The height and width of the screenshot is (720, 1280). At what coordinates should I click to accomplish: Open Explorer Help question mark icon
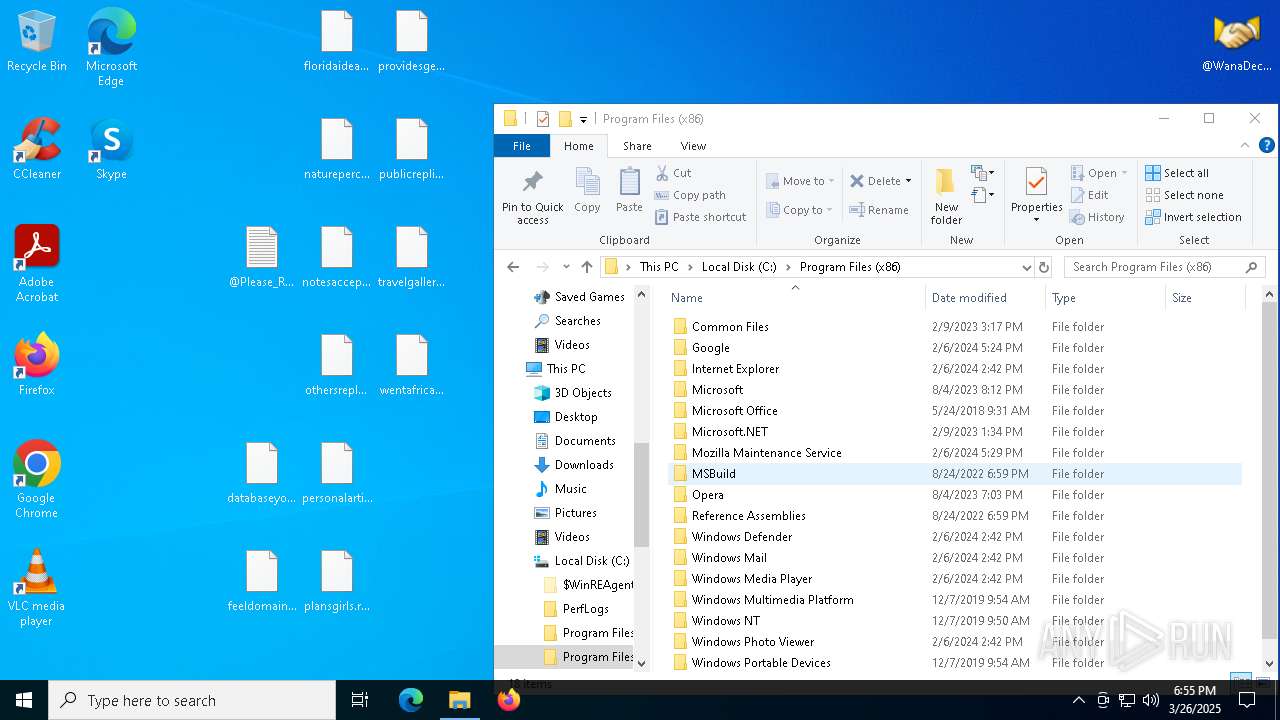(1266, 146)
